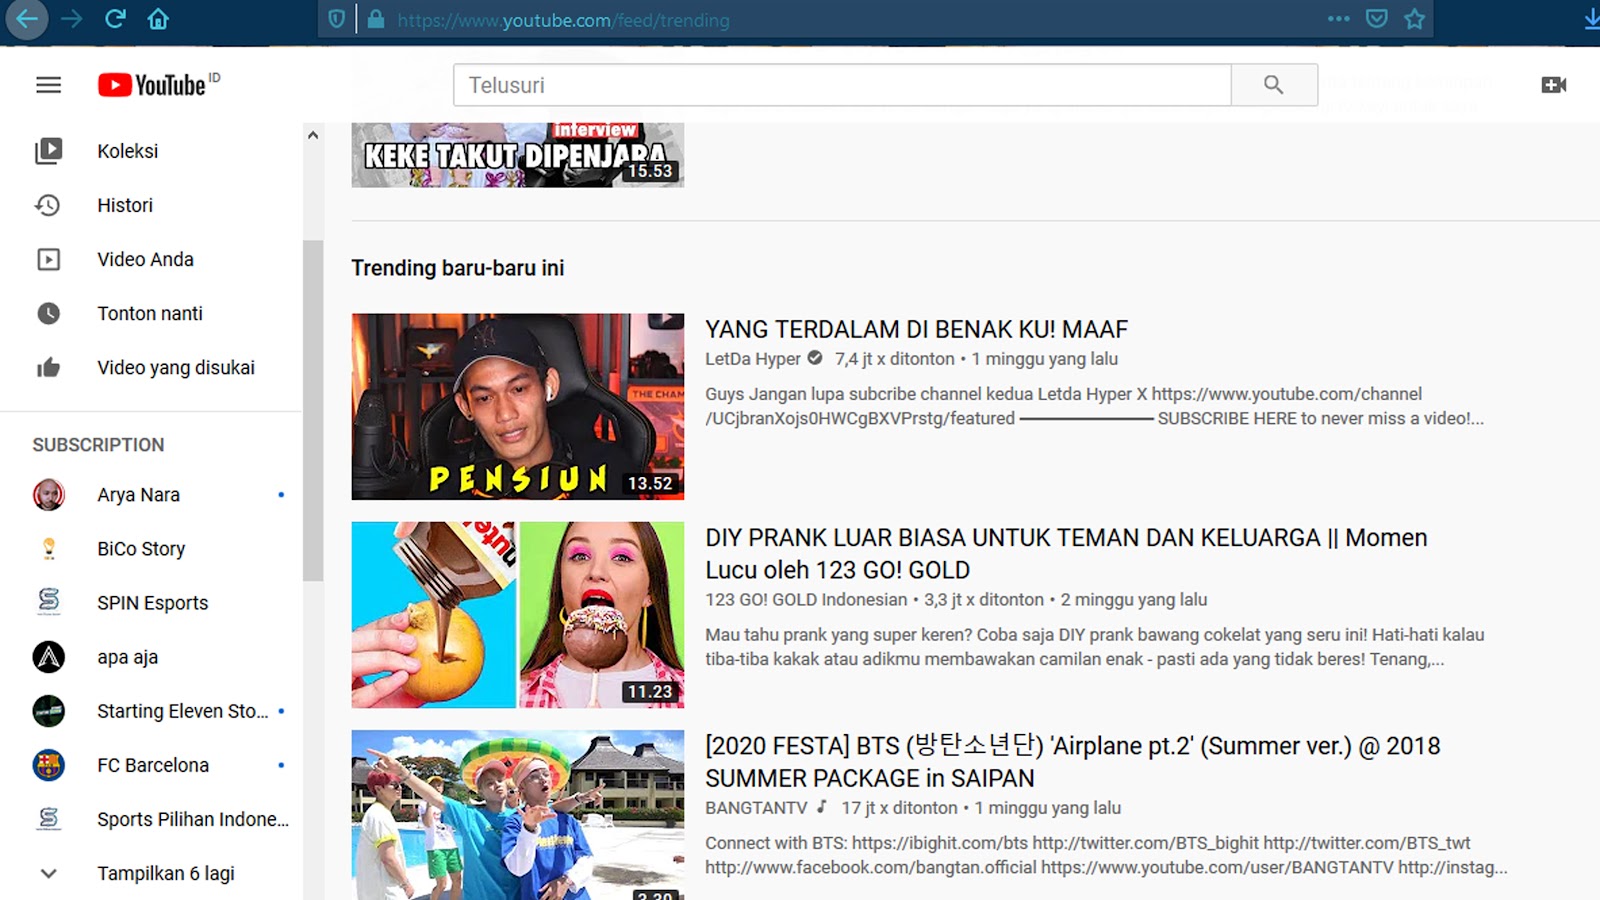Reload the page with the refresh icon
Image resolution: width=1600 pixels, height=900 pixels.
coord(115,19)
